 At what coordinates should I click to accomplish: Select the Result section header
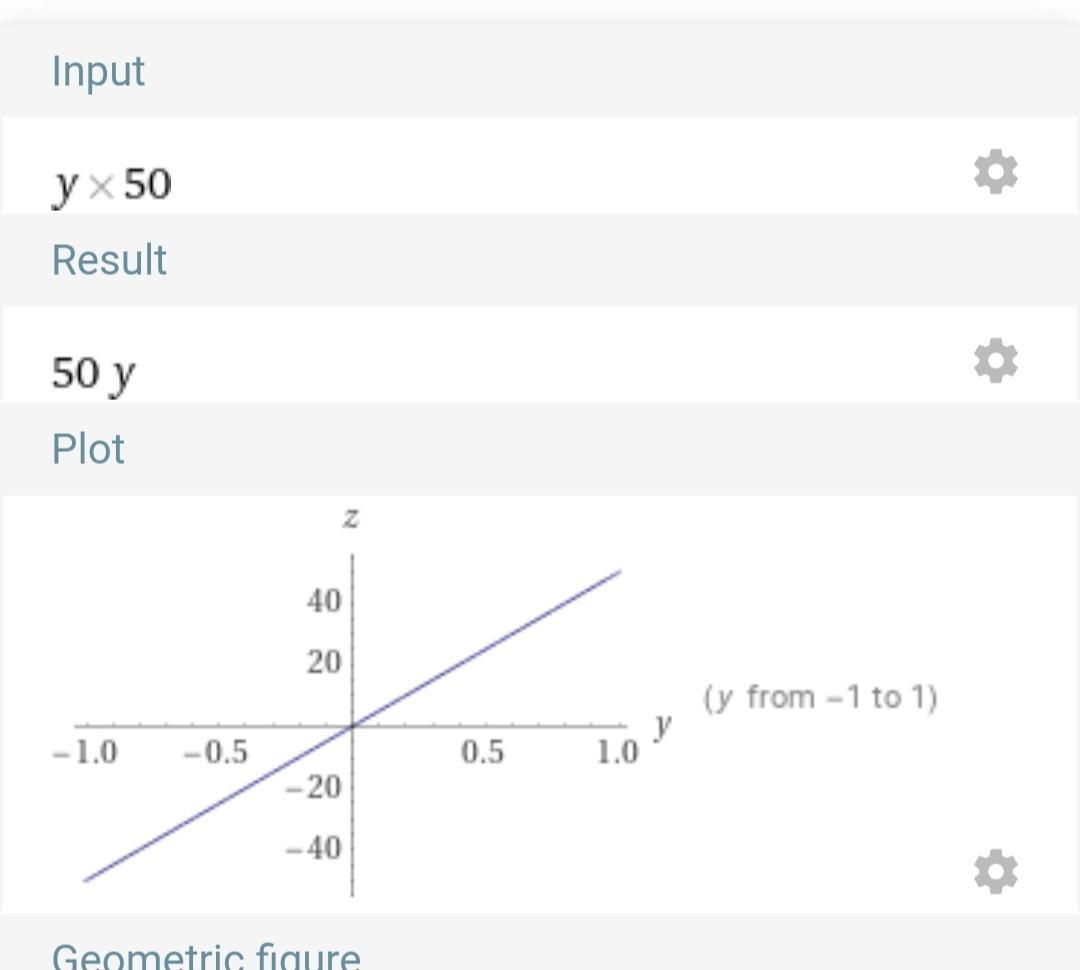pos(109,260)
